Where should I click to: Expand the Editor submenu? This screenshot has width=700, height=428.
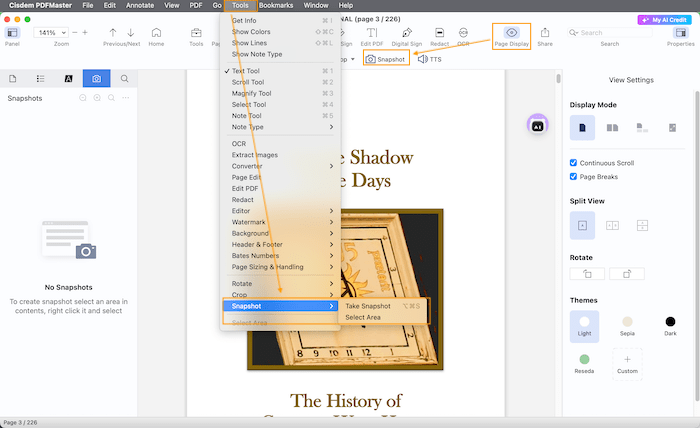[279, 211]
